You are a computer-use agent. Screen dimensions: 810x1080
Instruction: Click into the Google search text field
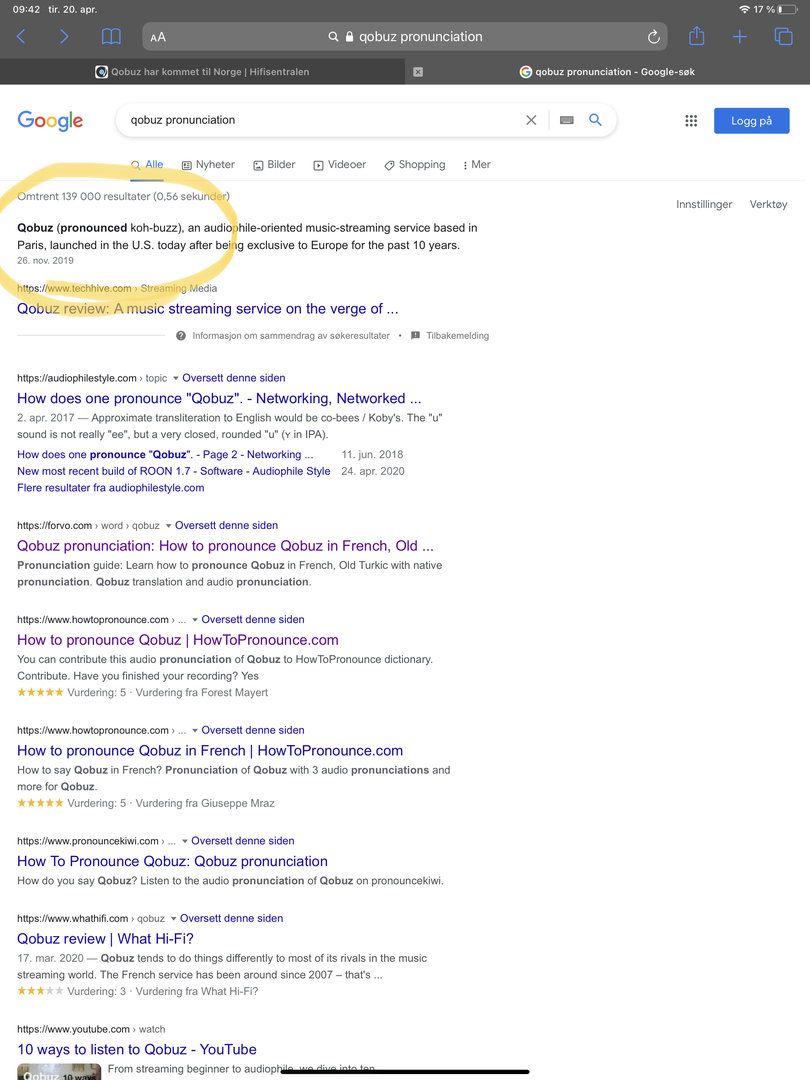point(324,120)
